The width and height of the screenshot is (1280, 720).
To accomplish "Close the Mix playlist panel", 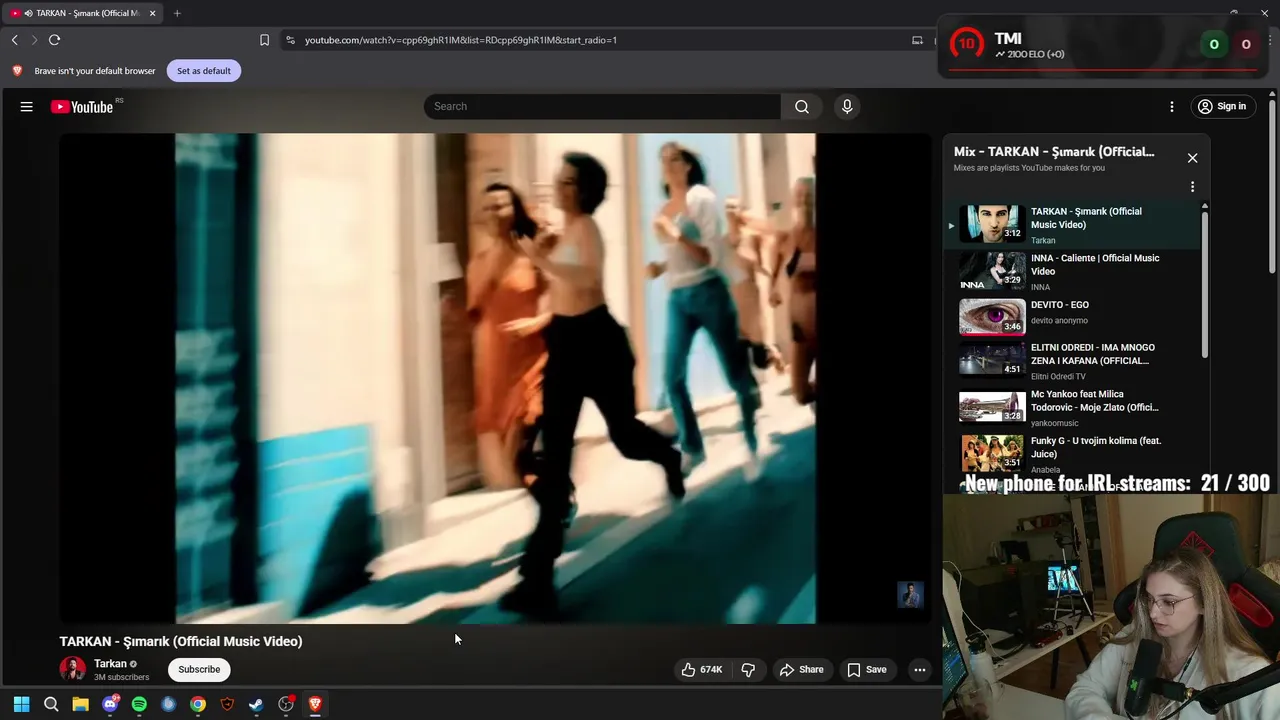I will (1192, 158).
